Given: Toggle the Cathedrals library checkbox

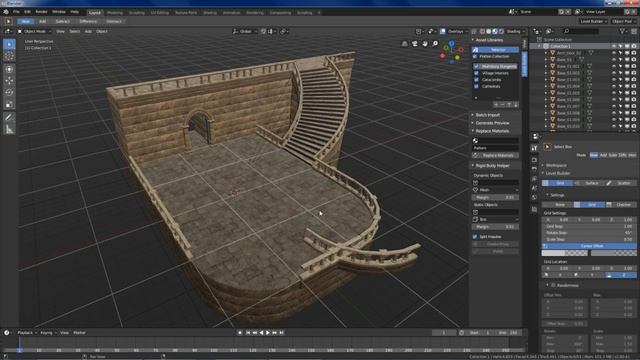Looking at the screenshot, I should [476, 86].
